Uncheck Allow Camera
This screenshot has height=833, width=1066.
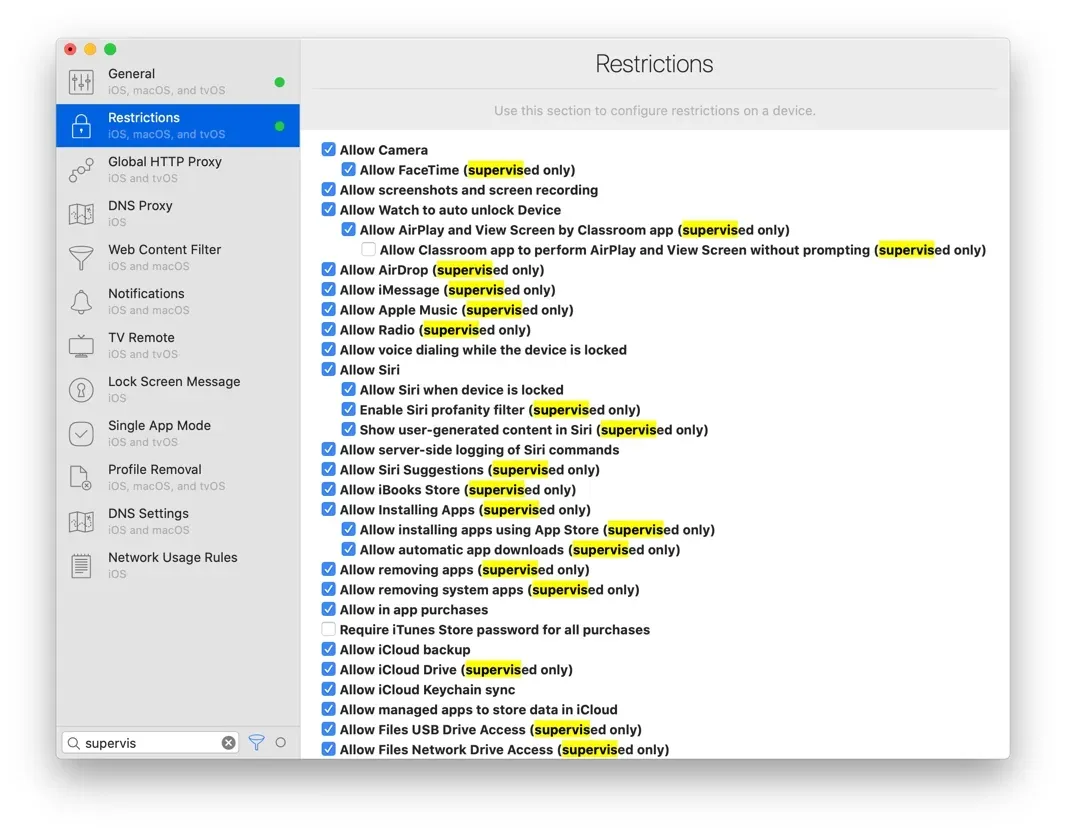coord(329,149)
